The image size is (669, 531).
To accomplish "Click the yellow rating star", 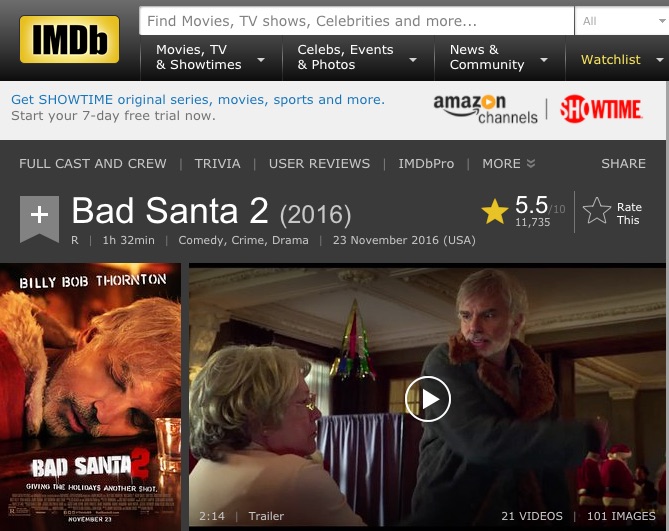I will click(494, 212).
